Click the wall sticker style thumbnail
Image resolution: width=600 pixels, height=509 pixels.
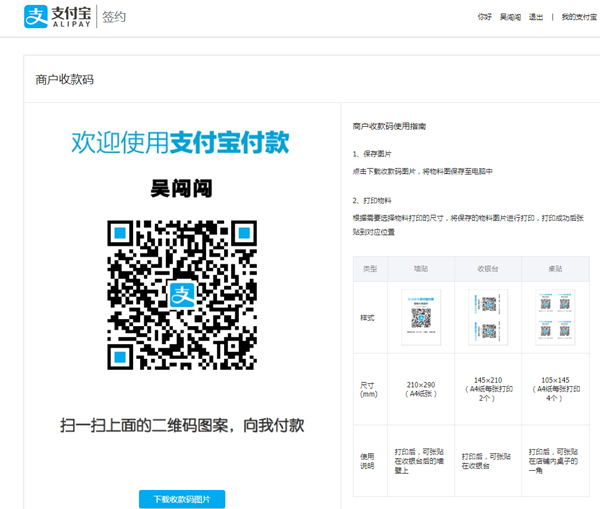[x=421, y=317]
